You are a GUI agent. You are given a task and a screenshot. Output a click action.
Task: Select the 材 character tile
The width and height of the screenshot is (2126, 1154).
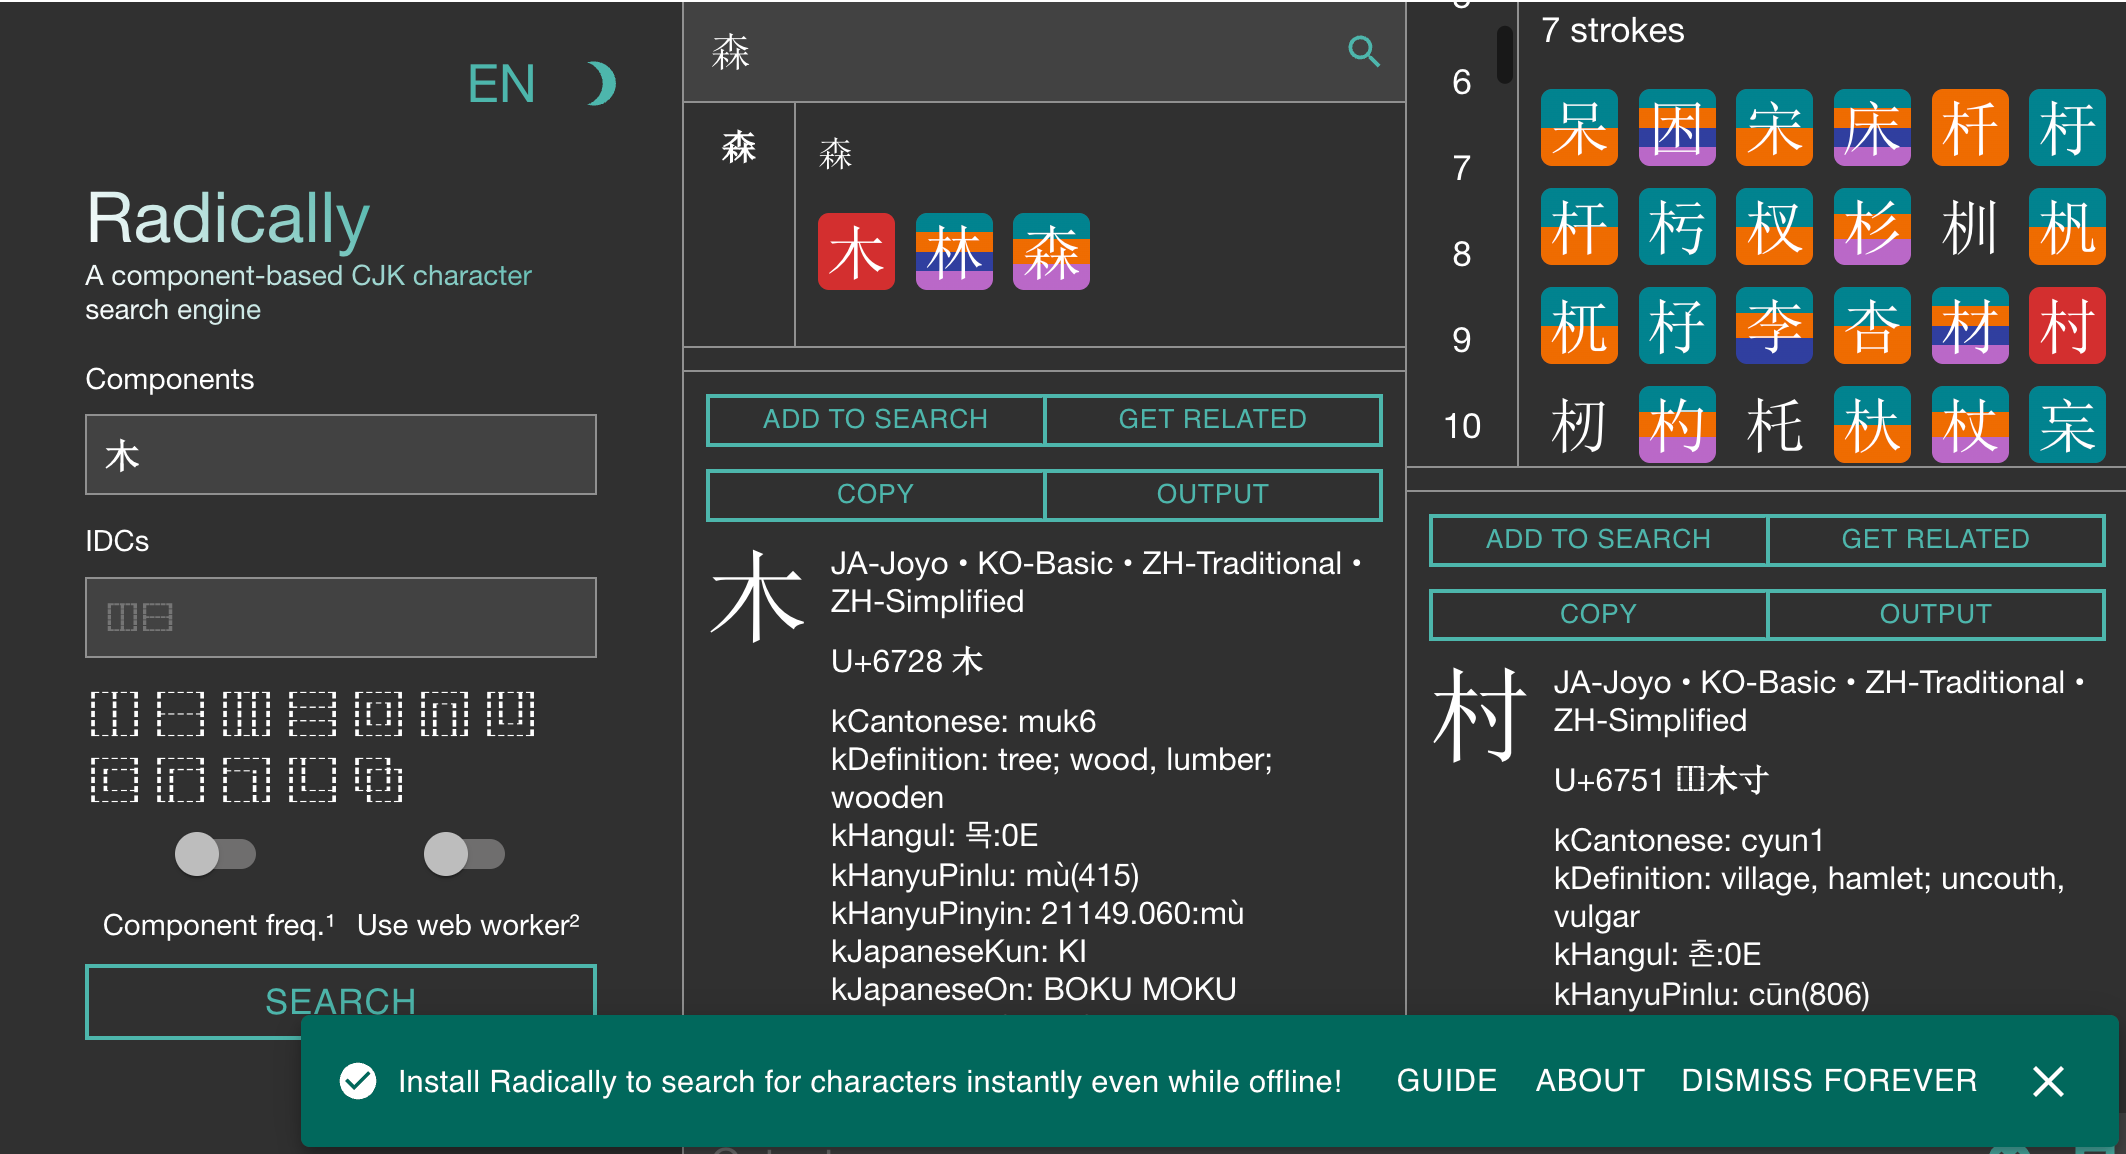(1970, 326)
